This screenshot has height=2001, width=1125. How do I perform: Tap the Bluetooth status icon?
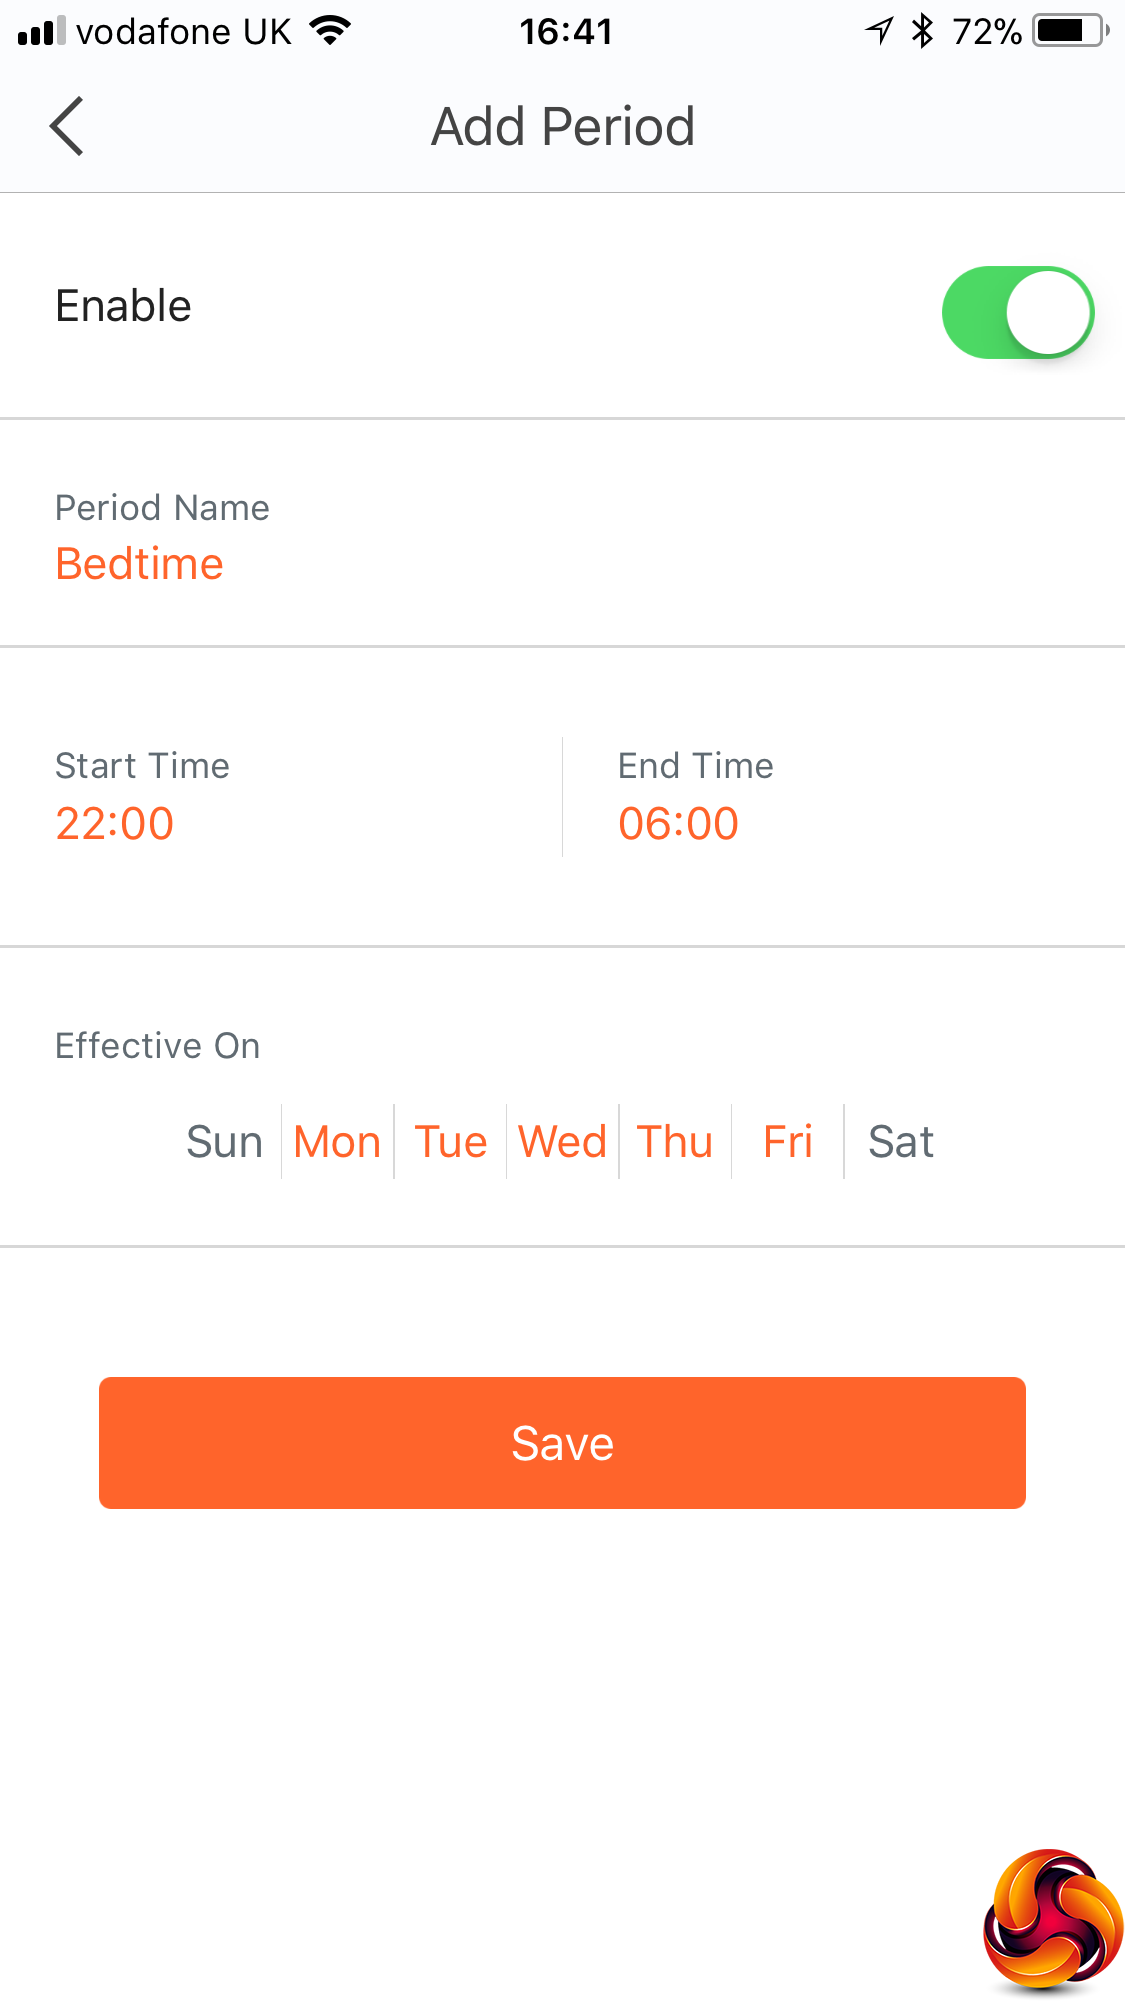(922, 31)
